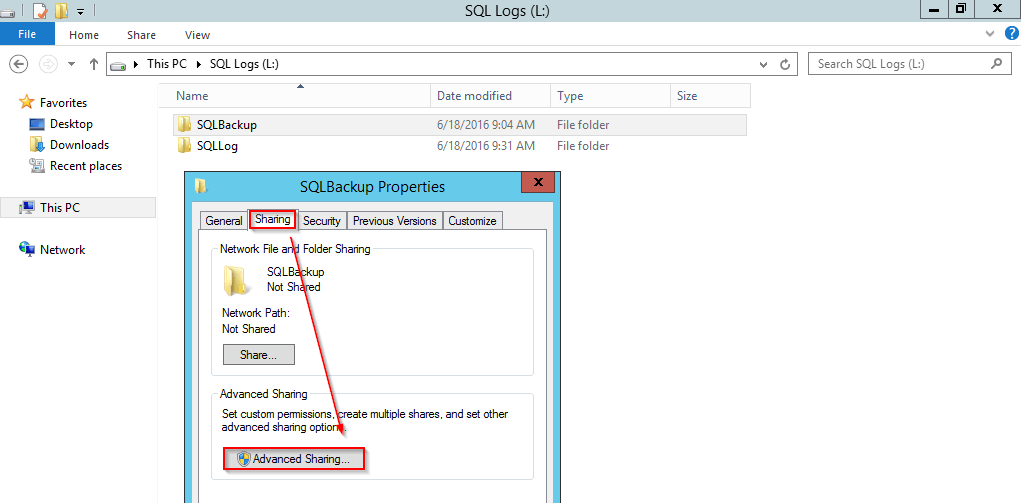1021x503 pixels.
Task: Sort by the Date modified column
Action: coord(490,96)
